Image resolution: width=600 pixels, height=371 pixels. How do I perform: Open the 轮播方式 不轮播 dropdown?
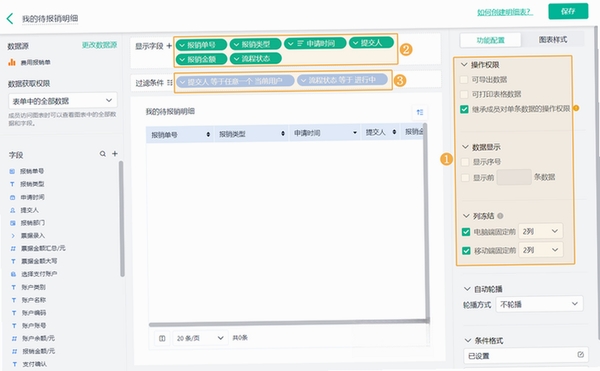[x=539, y=304]
